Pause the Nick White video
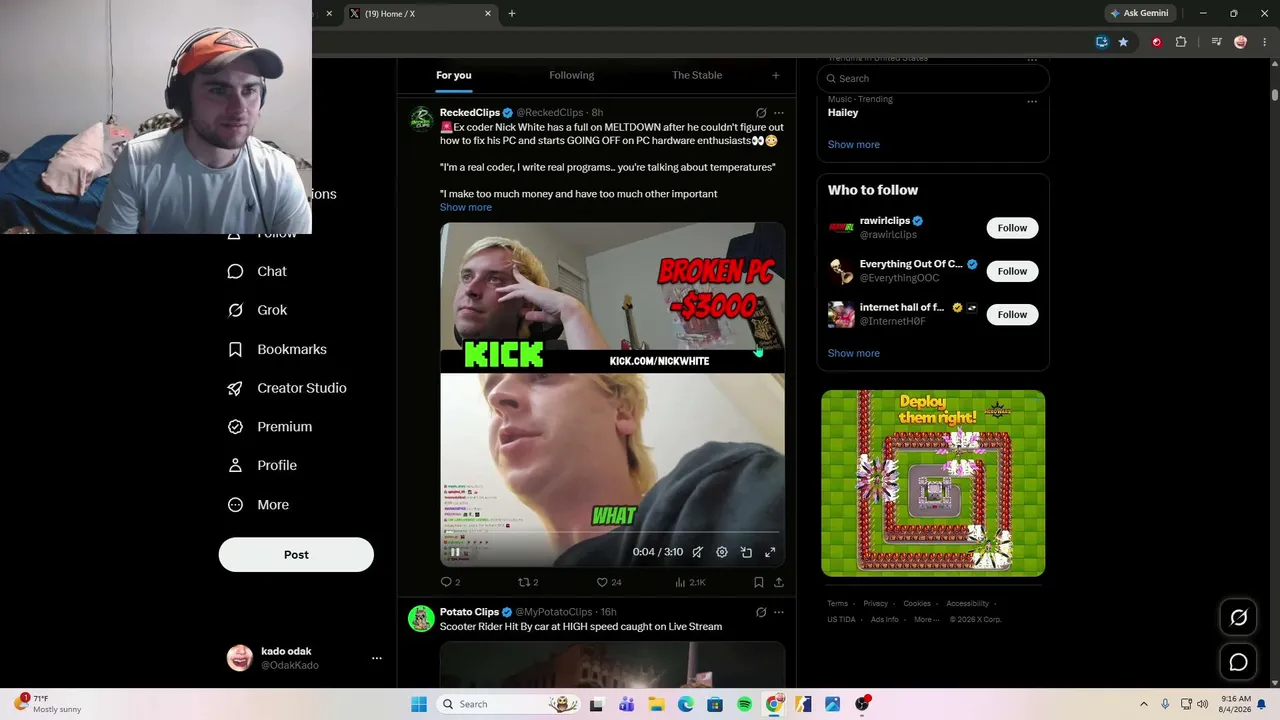 [x=455, y=552]
